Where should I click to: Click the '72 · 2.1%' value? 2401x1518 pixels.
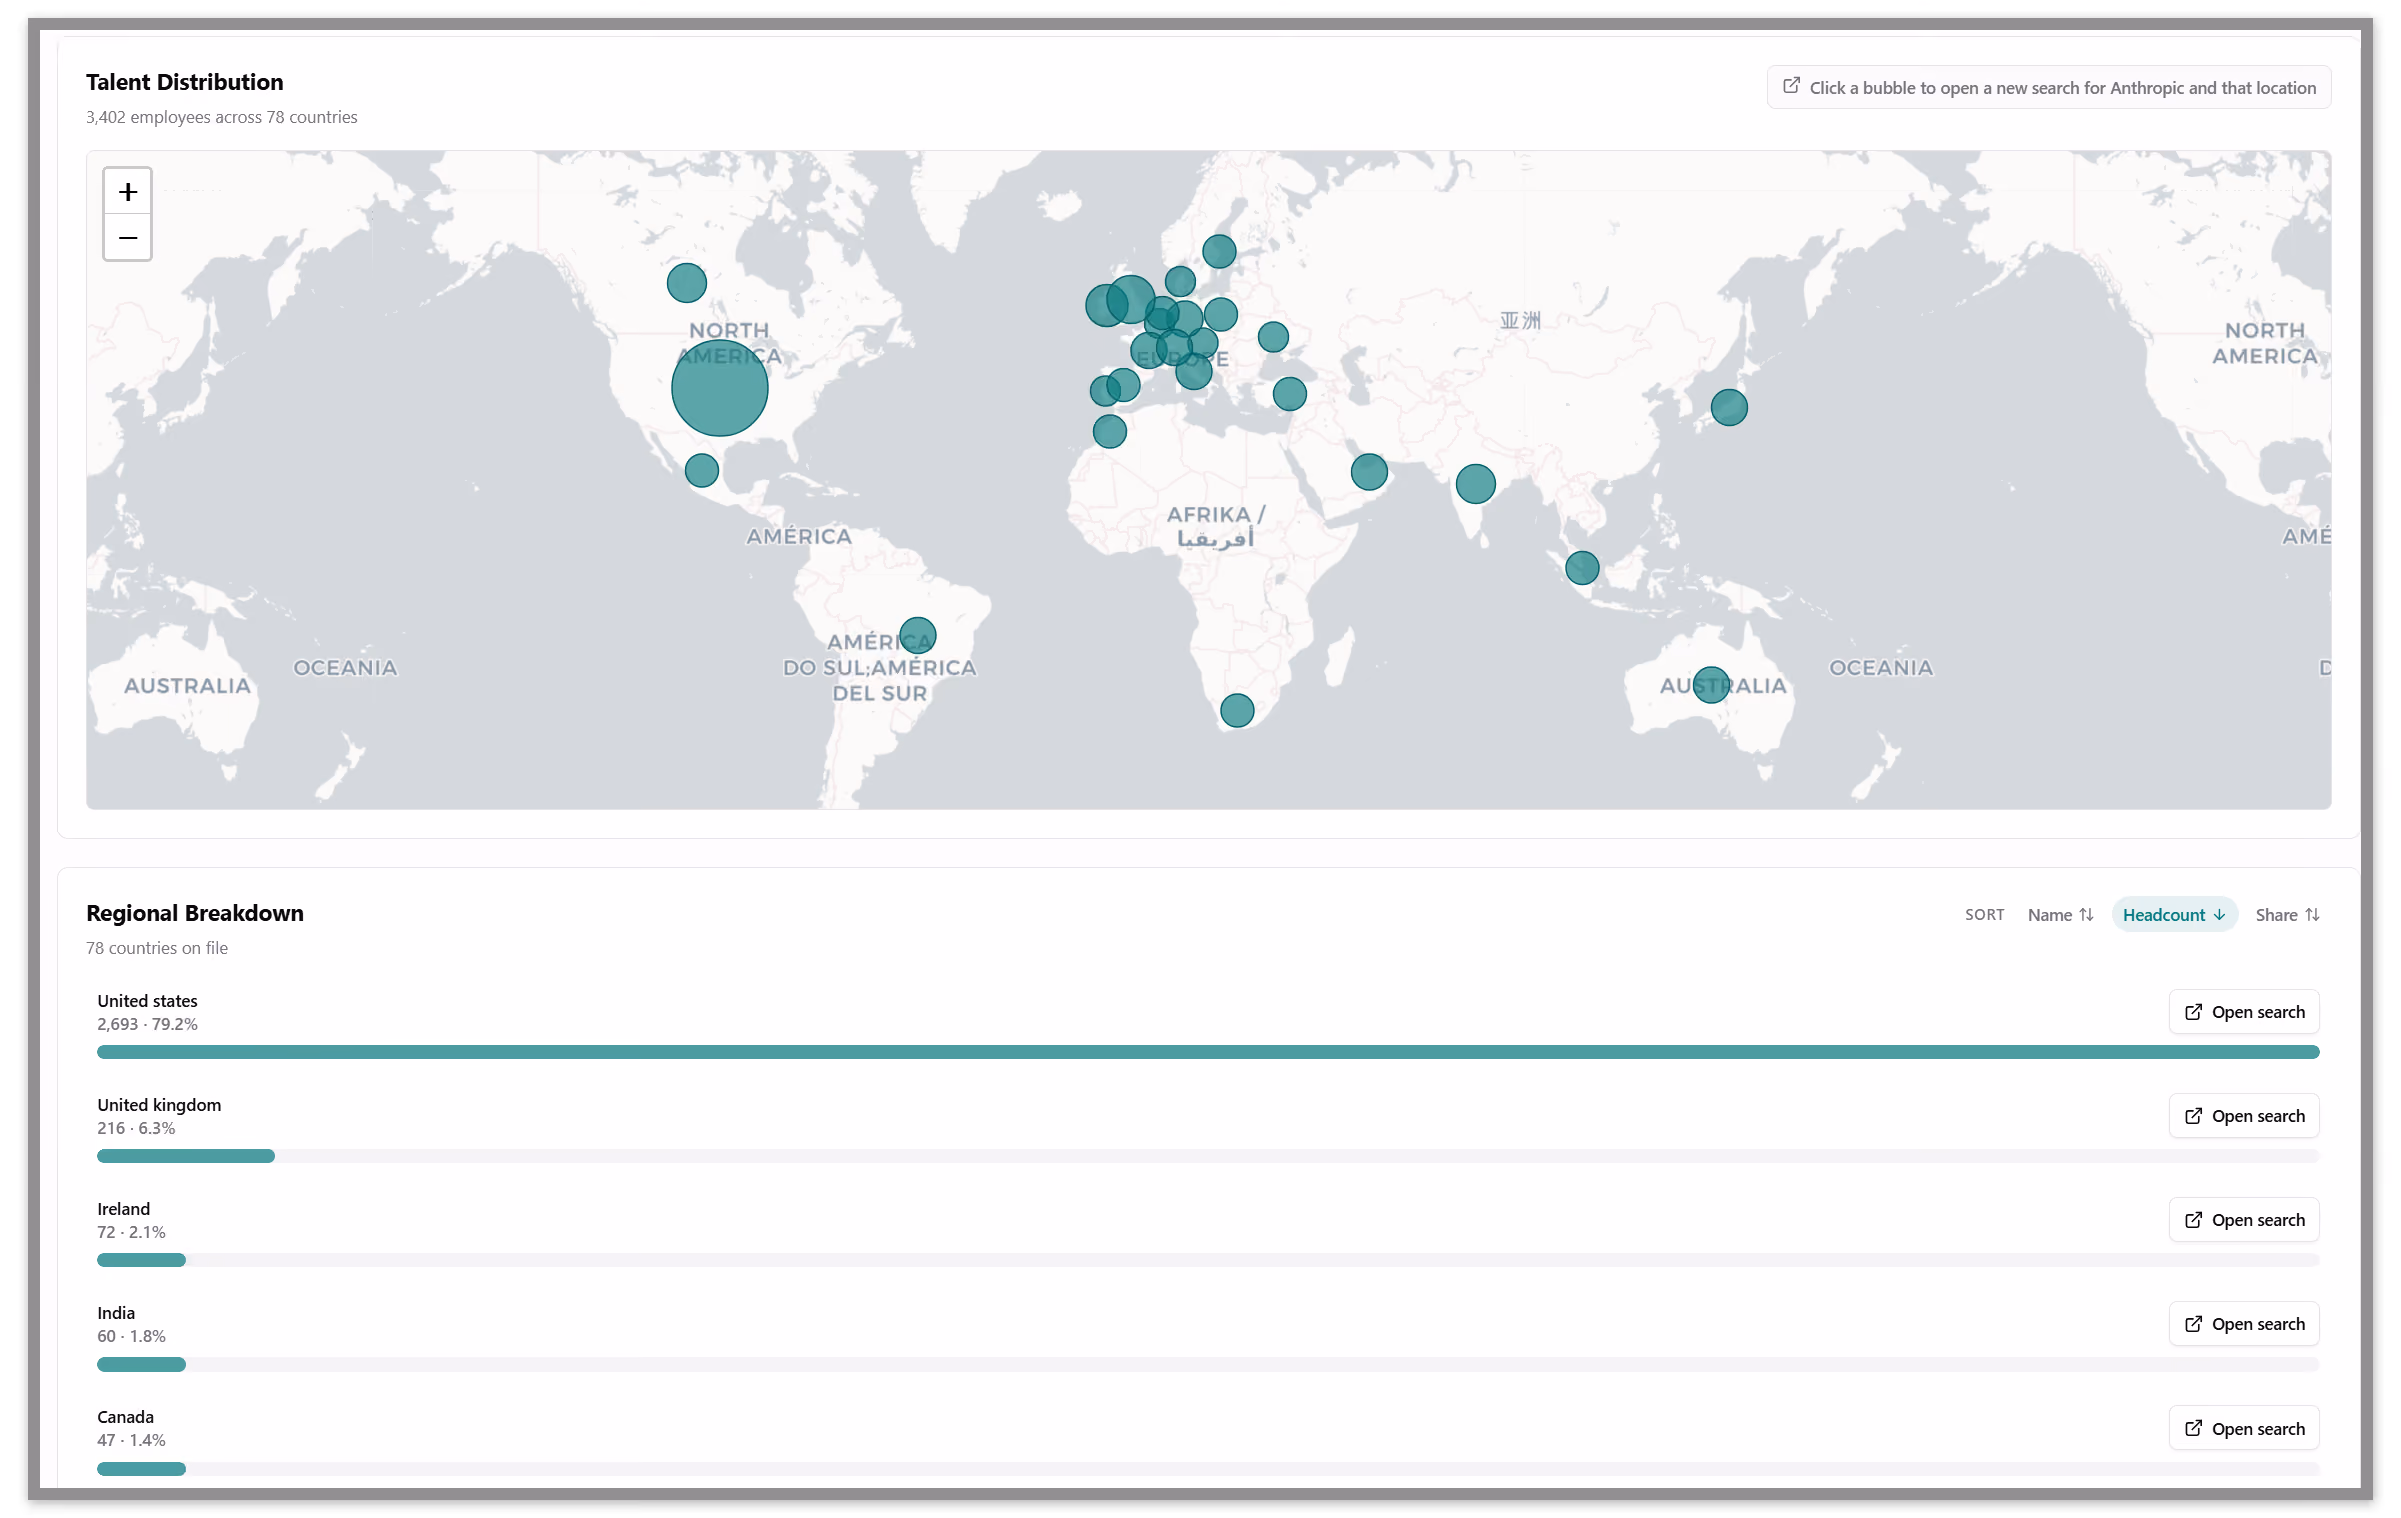131,1232
